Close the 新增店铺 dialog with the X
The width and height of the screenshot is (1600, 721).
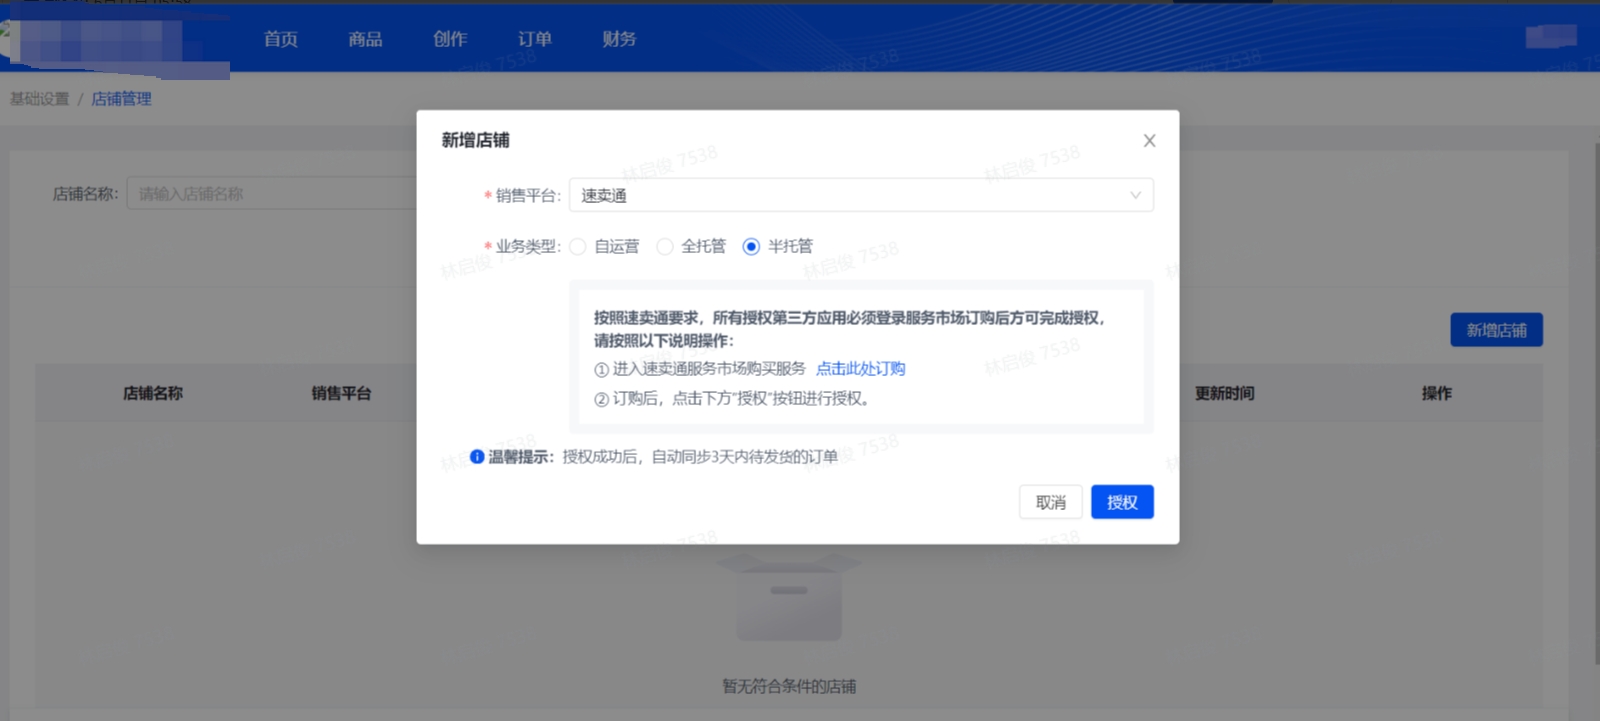tap(1149, 141)
